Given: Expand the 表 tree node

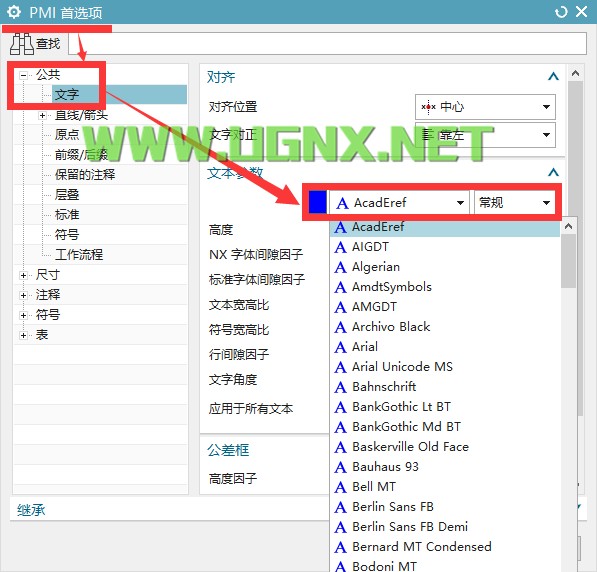Looking at the screenshot, I should pos(24,335).
